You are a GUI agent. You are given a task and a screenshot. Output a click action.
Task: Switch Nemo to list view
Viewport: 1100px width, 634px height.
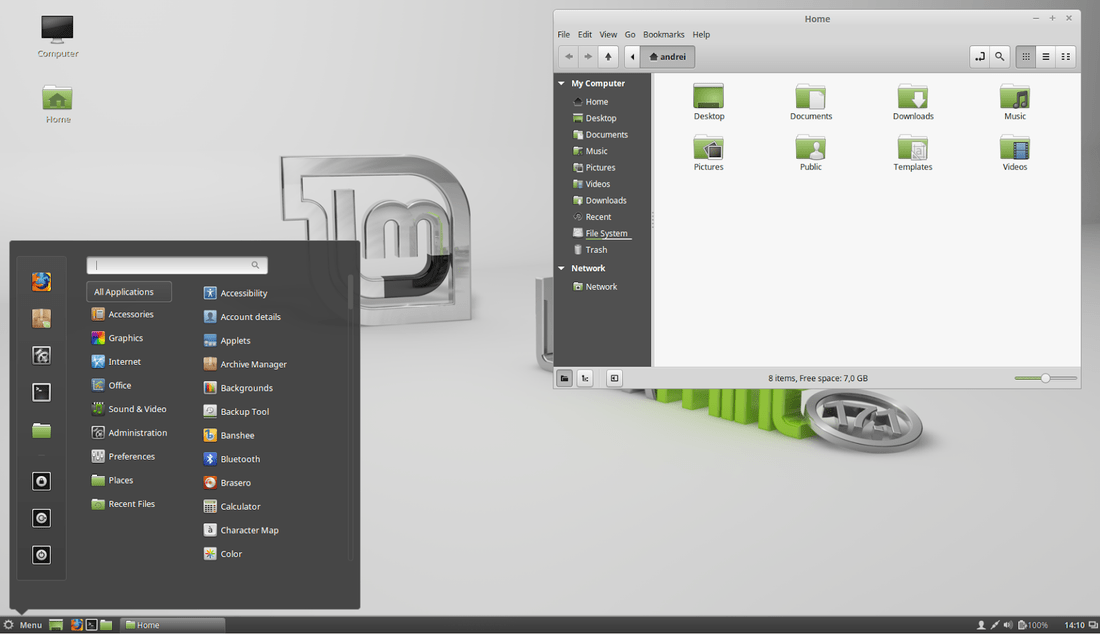(x=1045, y=56)
